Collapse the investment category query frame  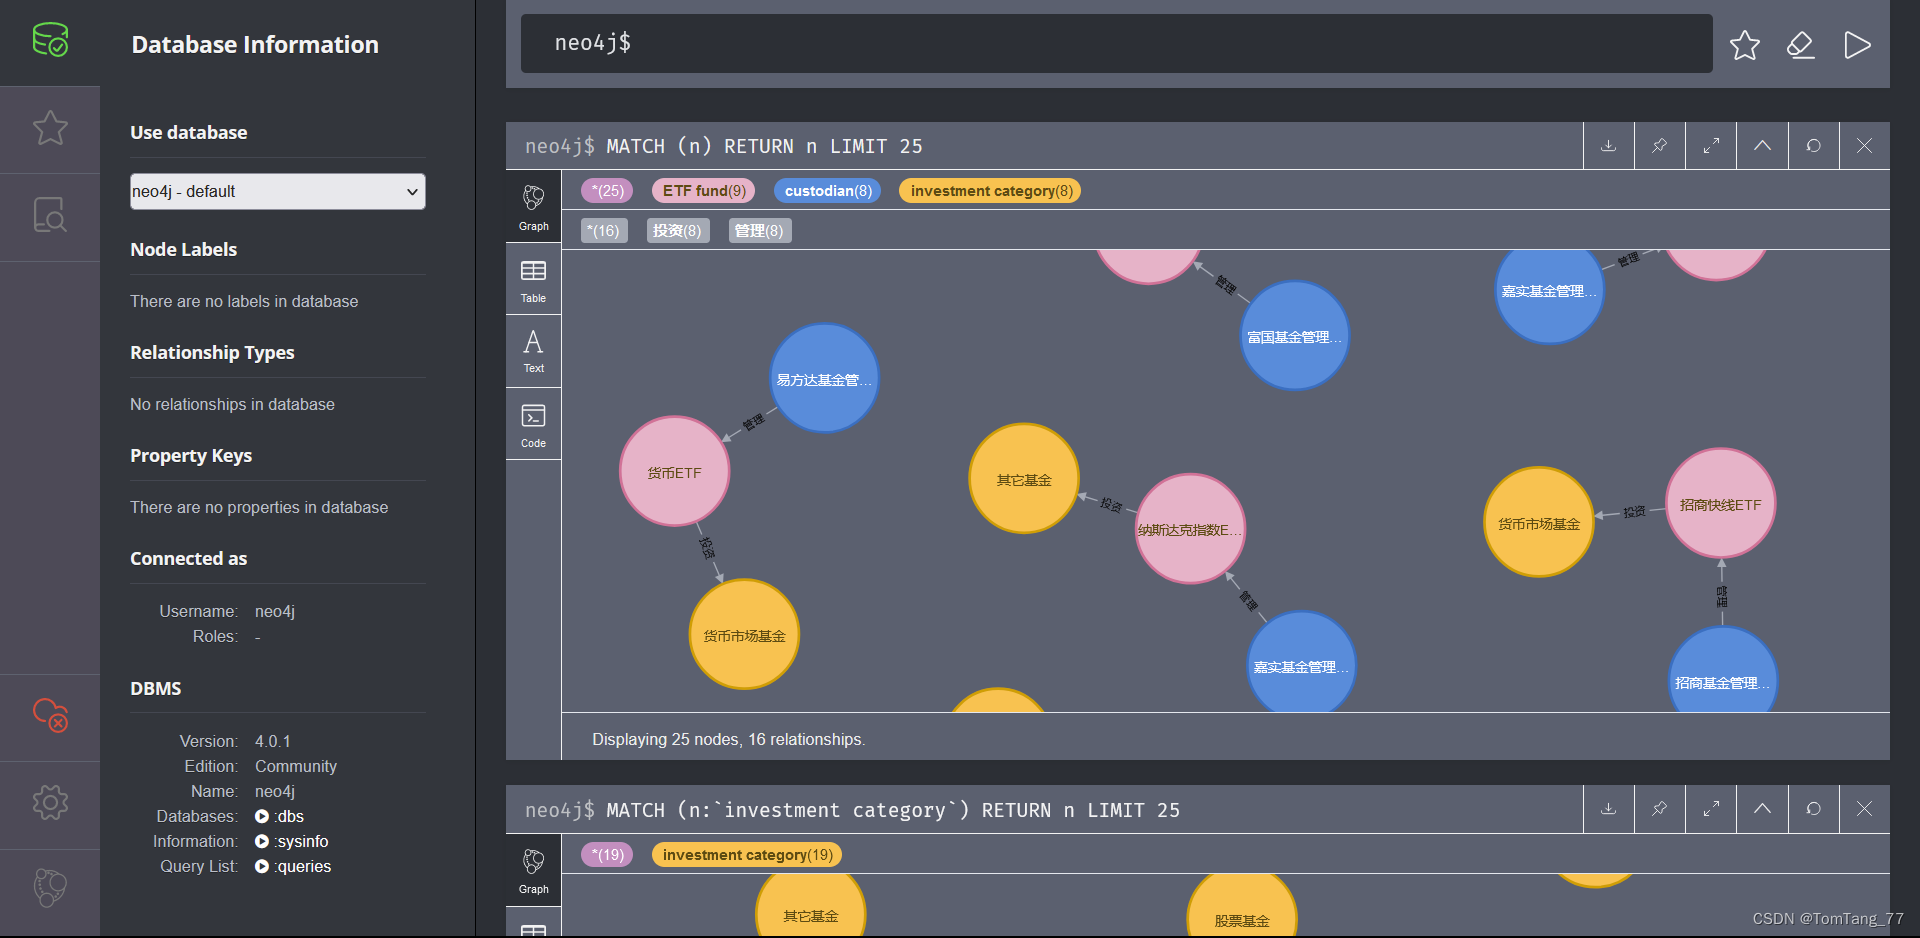1761,809
